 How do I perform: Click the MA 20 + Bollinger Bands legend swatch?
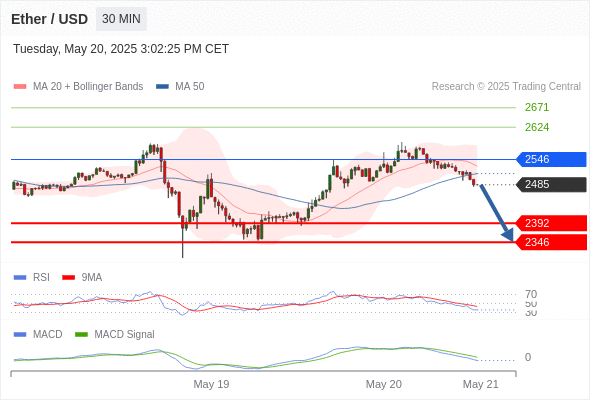(x=20, y=87)
